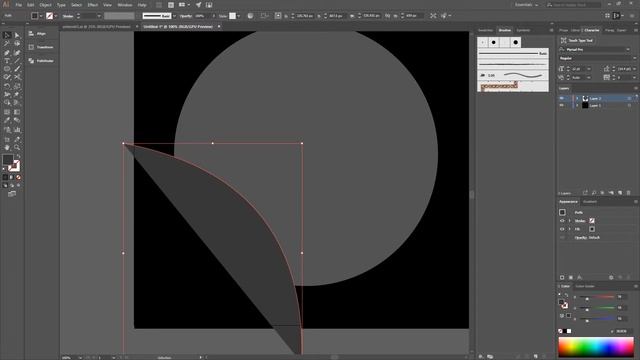Expand the top layer in the Layers panel
This screenshot has width=640, height=360.
(x=577, y=98)
